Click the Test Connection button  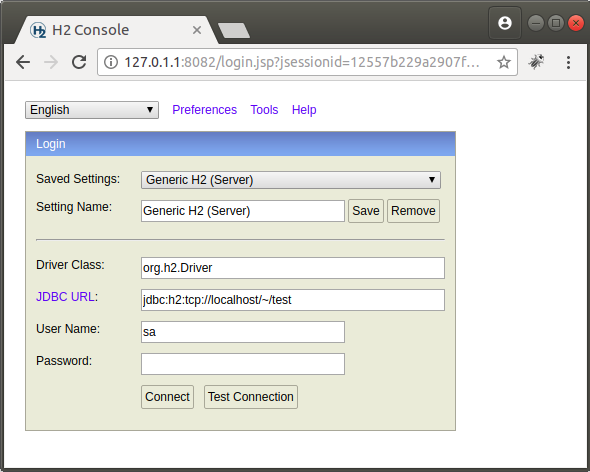point(251,397)
